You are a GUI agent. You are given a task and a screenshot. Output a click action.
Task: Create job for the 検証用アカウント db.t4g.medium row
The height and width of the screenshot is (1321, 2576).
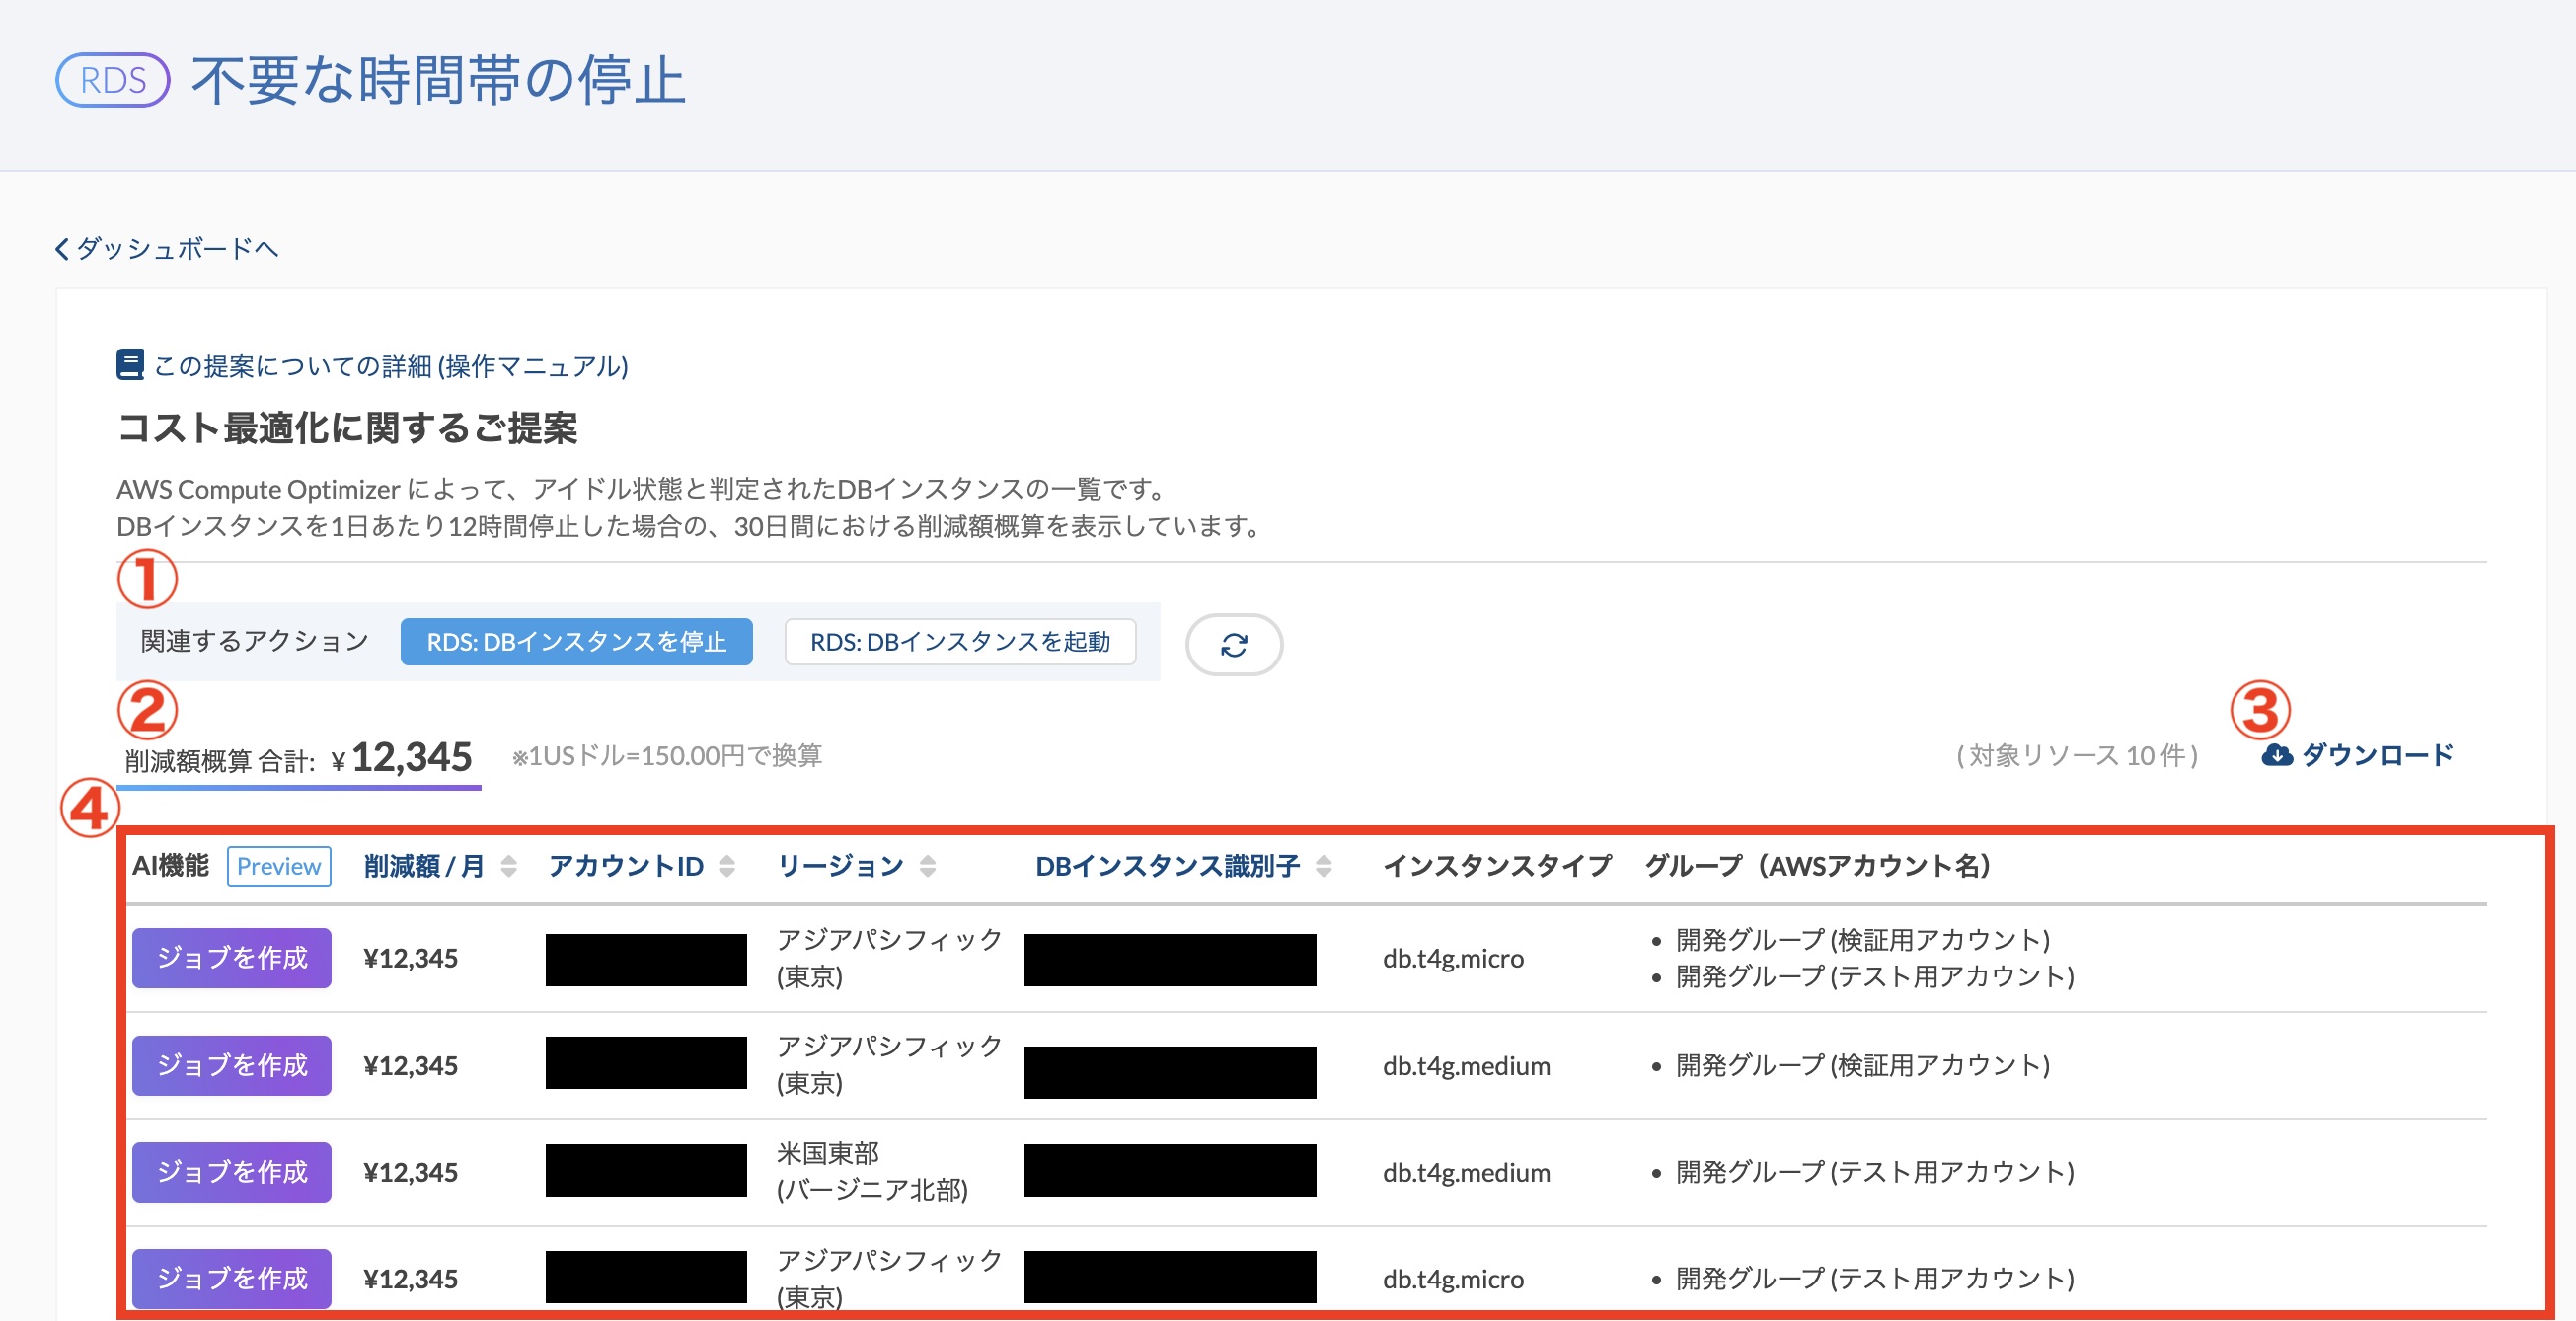tap(232, 1066)
